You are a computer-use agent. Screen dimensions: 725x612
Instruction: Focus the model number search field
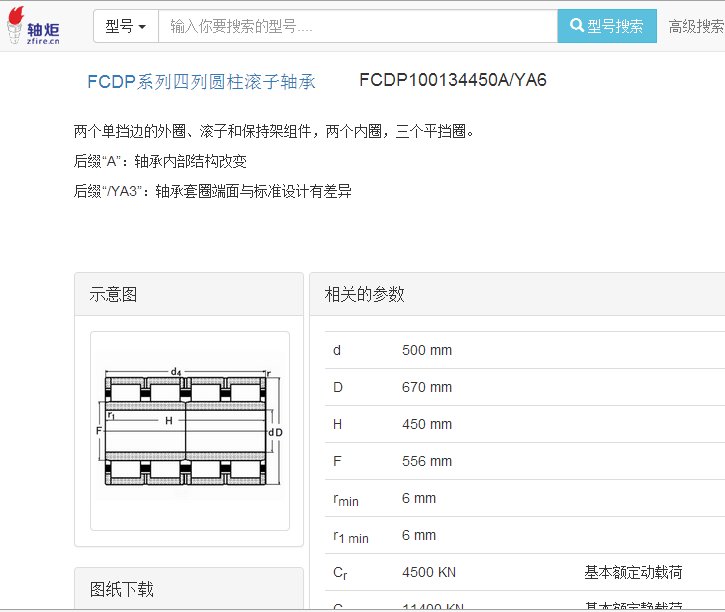click(x=358, y=26)
